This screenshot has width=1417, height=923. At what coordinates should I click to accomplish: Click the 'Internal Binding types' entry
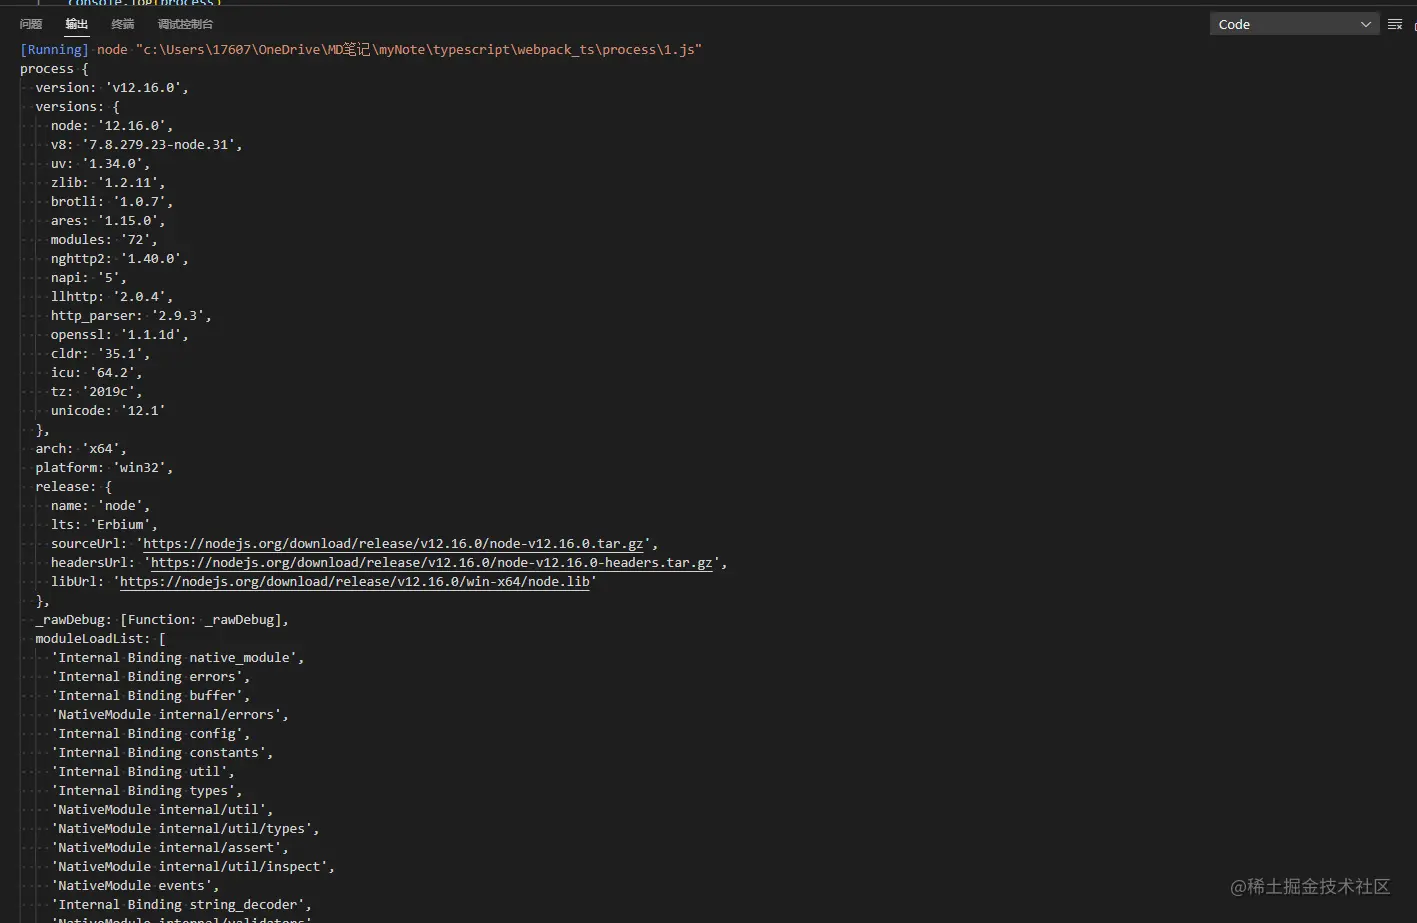[x=147, y=791]
